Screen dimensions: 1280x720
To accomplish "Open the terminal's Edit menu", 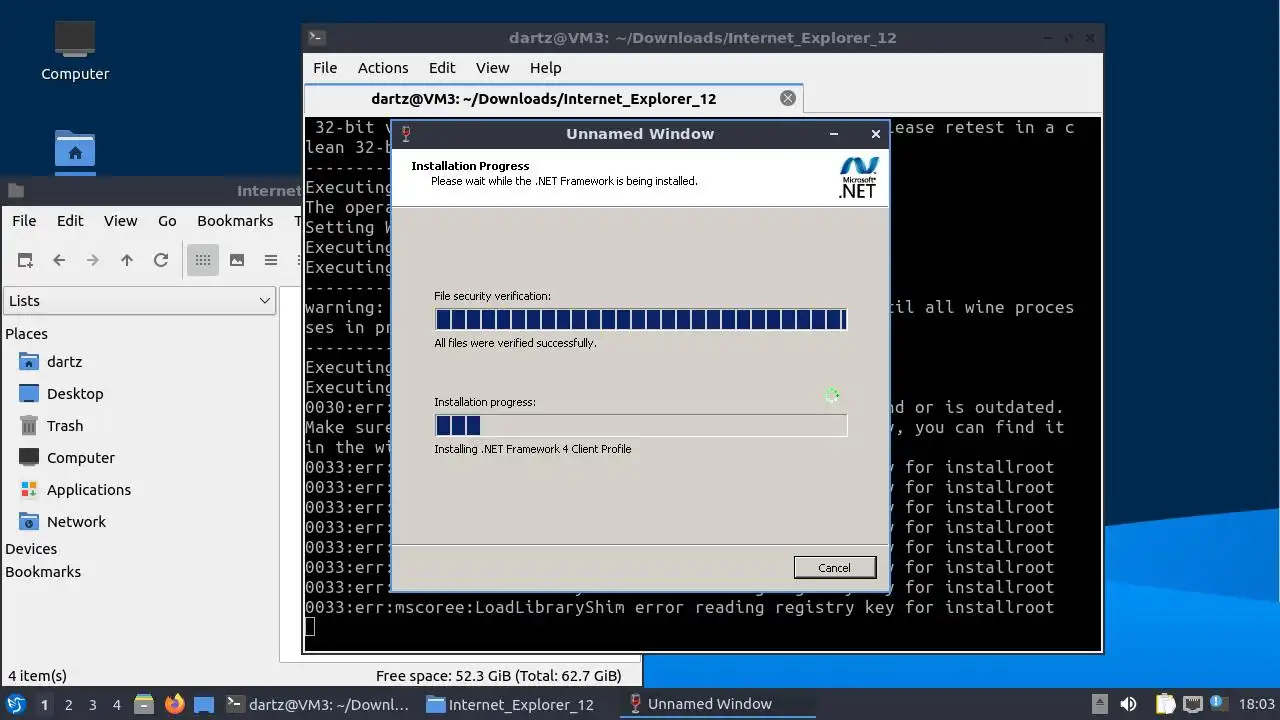I will point(442,68).
